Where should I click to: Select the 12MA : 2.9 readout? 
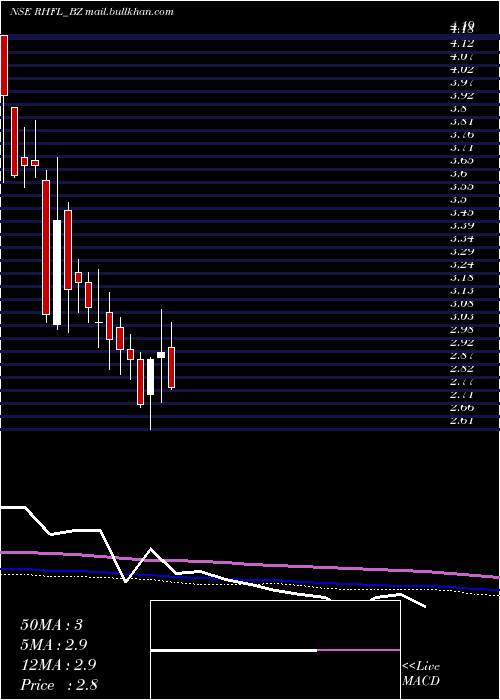click(x=57, y=664)
